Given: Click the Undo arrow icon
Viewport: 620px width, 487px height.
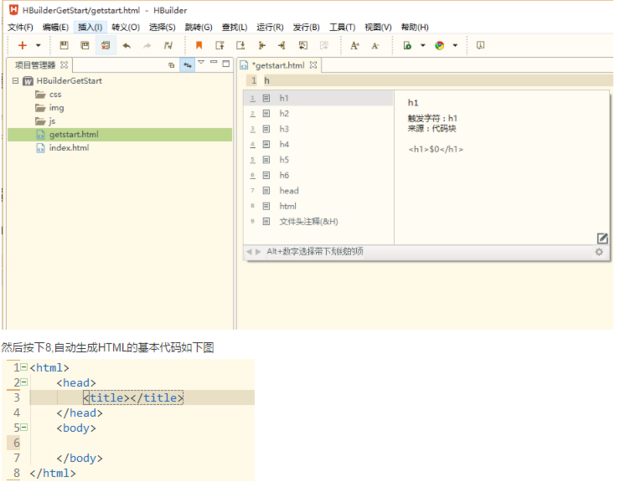Looking at the screenshot, I should [126, 45].
